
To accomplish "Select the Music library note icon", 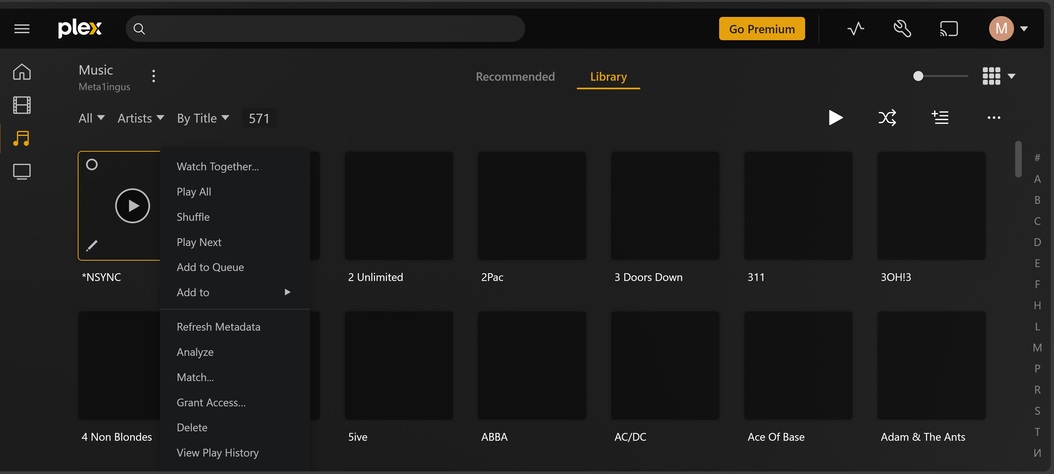I will click(22, 139).
